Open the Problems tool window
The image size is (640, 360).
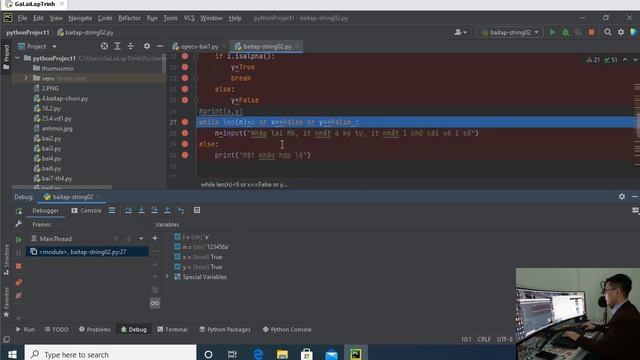click(95, 329)
